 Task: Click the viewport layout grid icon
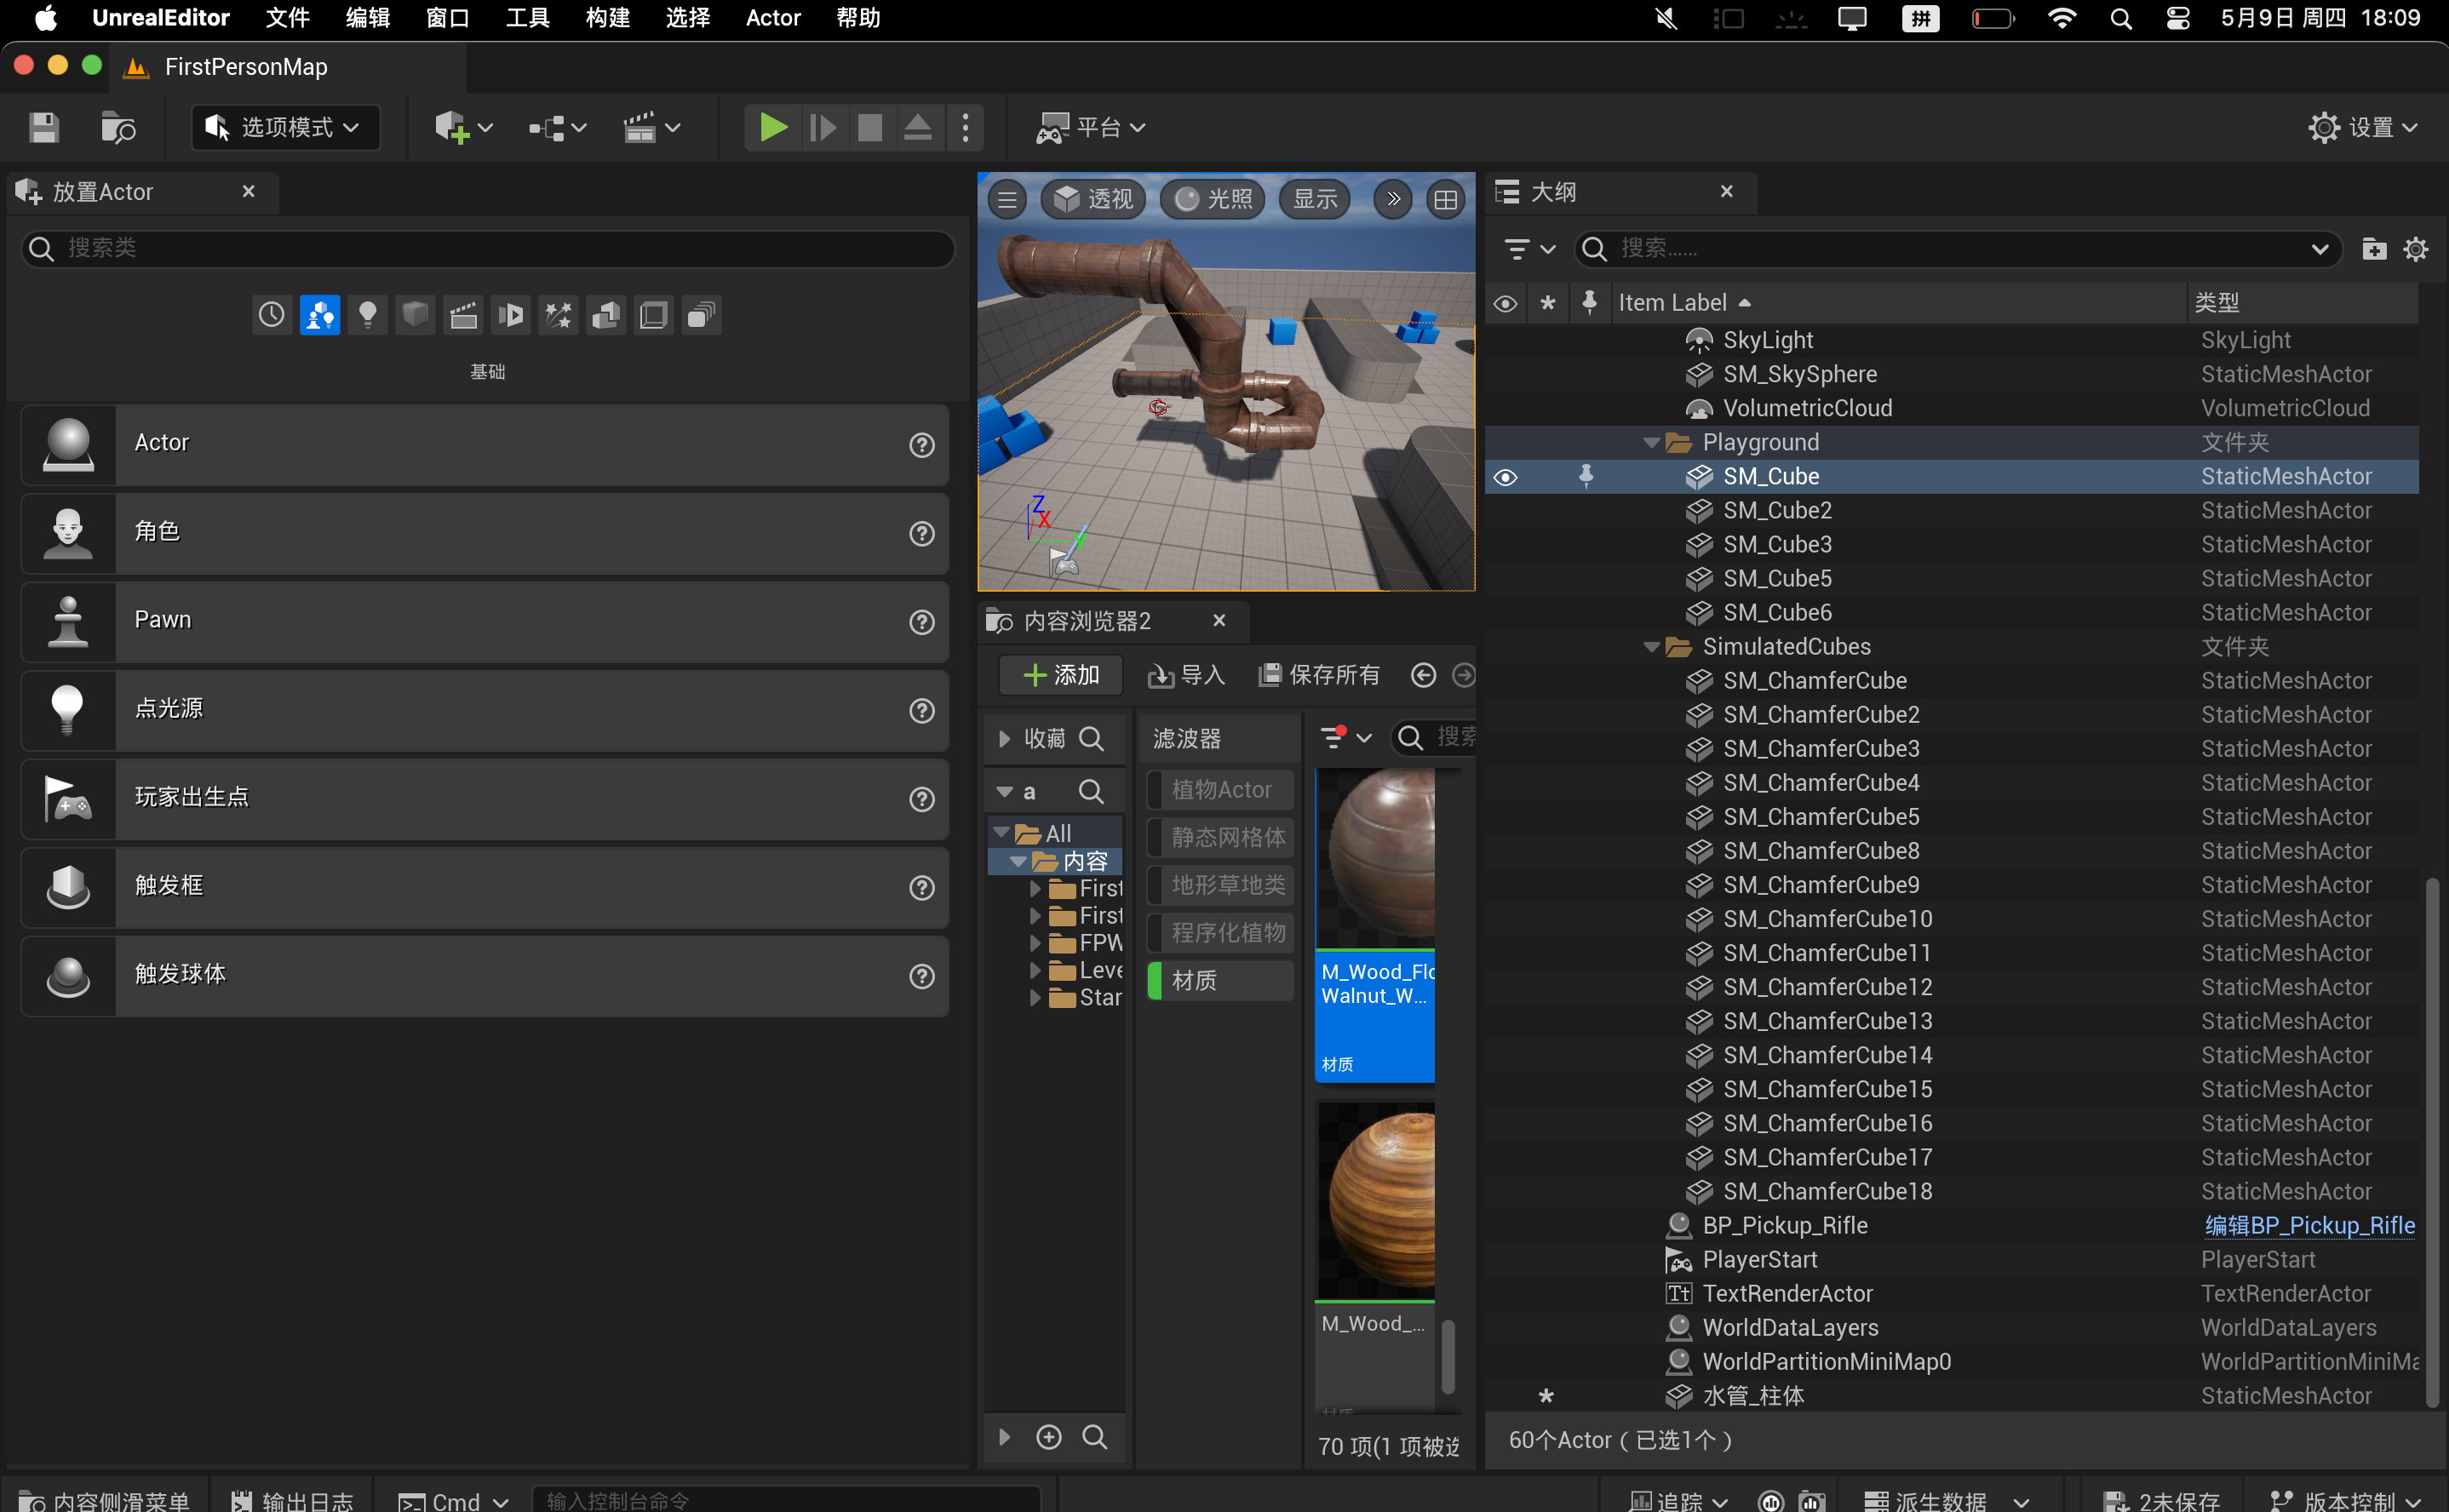[1445, 200]
